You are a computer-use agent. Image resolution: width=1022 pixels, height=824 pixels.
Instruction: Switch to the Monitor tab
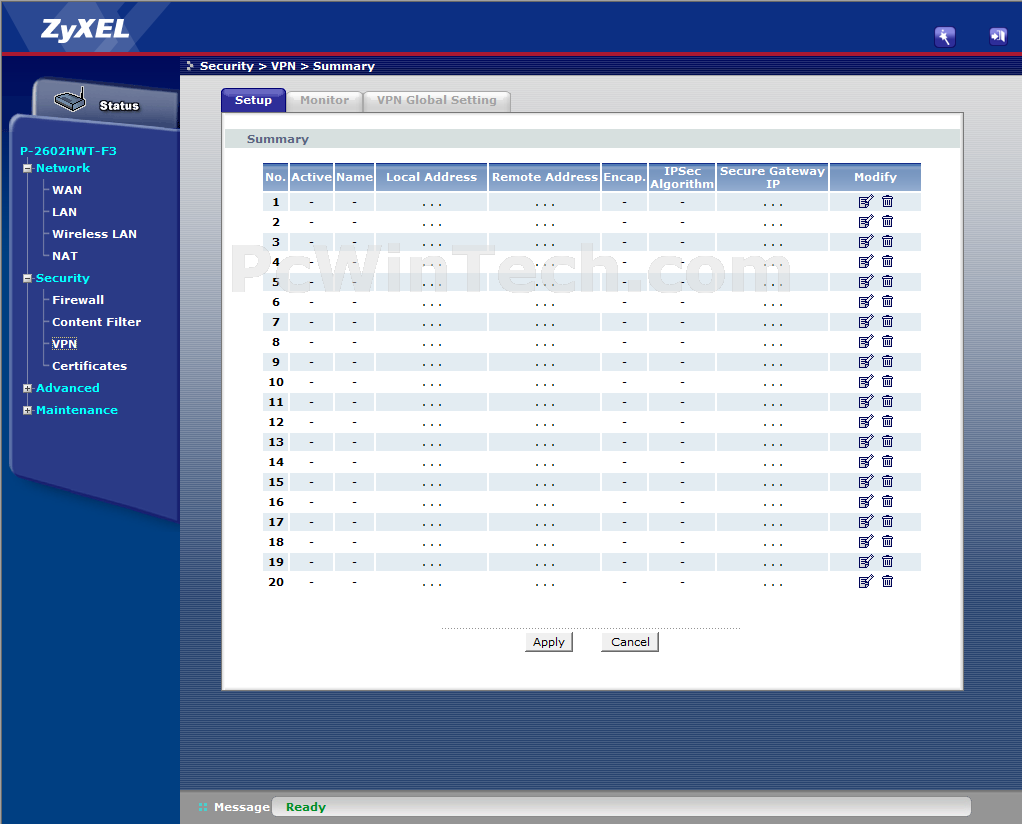pos(324,100)
